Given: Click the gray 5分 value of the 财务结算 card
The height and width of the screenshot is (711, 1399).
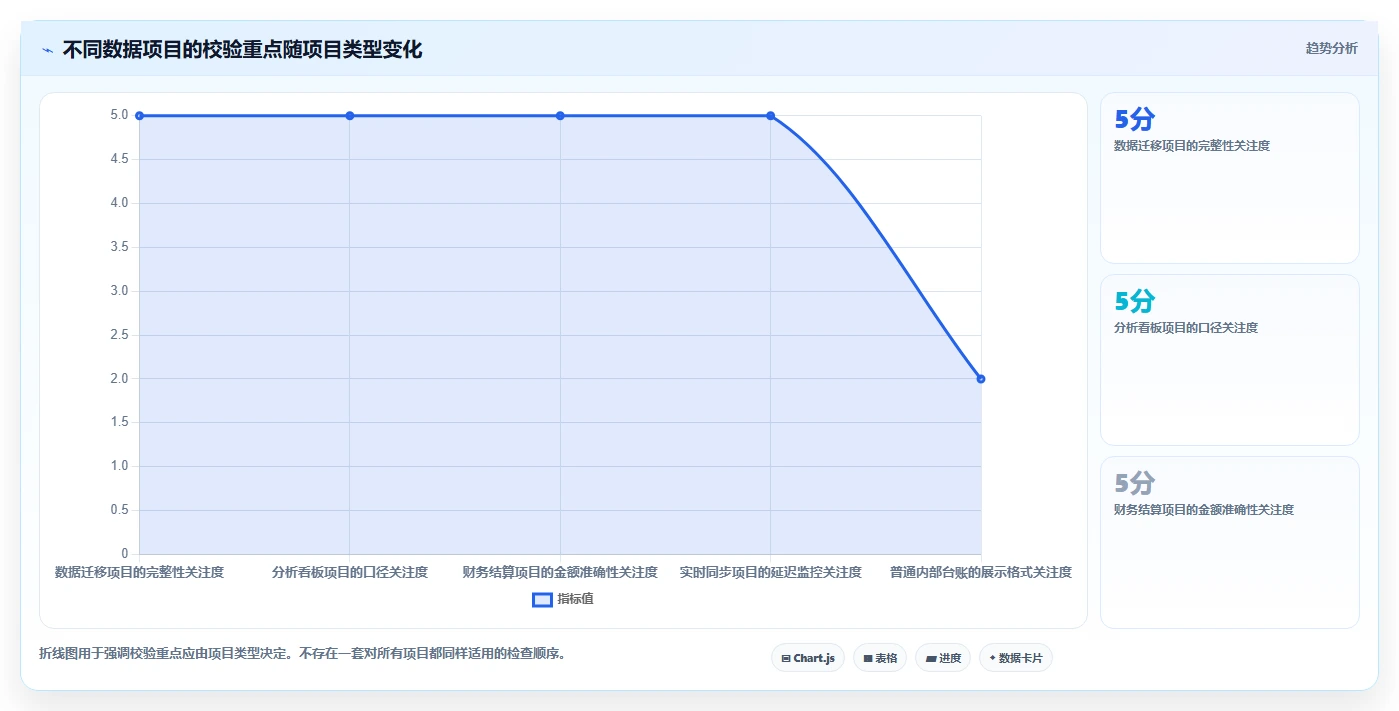Looking at the screenshot, I should 1134,484.
